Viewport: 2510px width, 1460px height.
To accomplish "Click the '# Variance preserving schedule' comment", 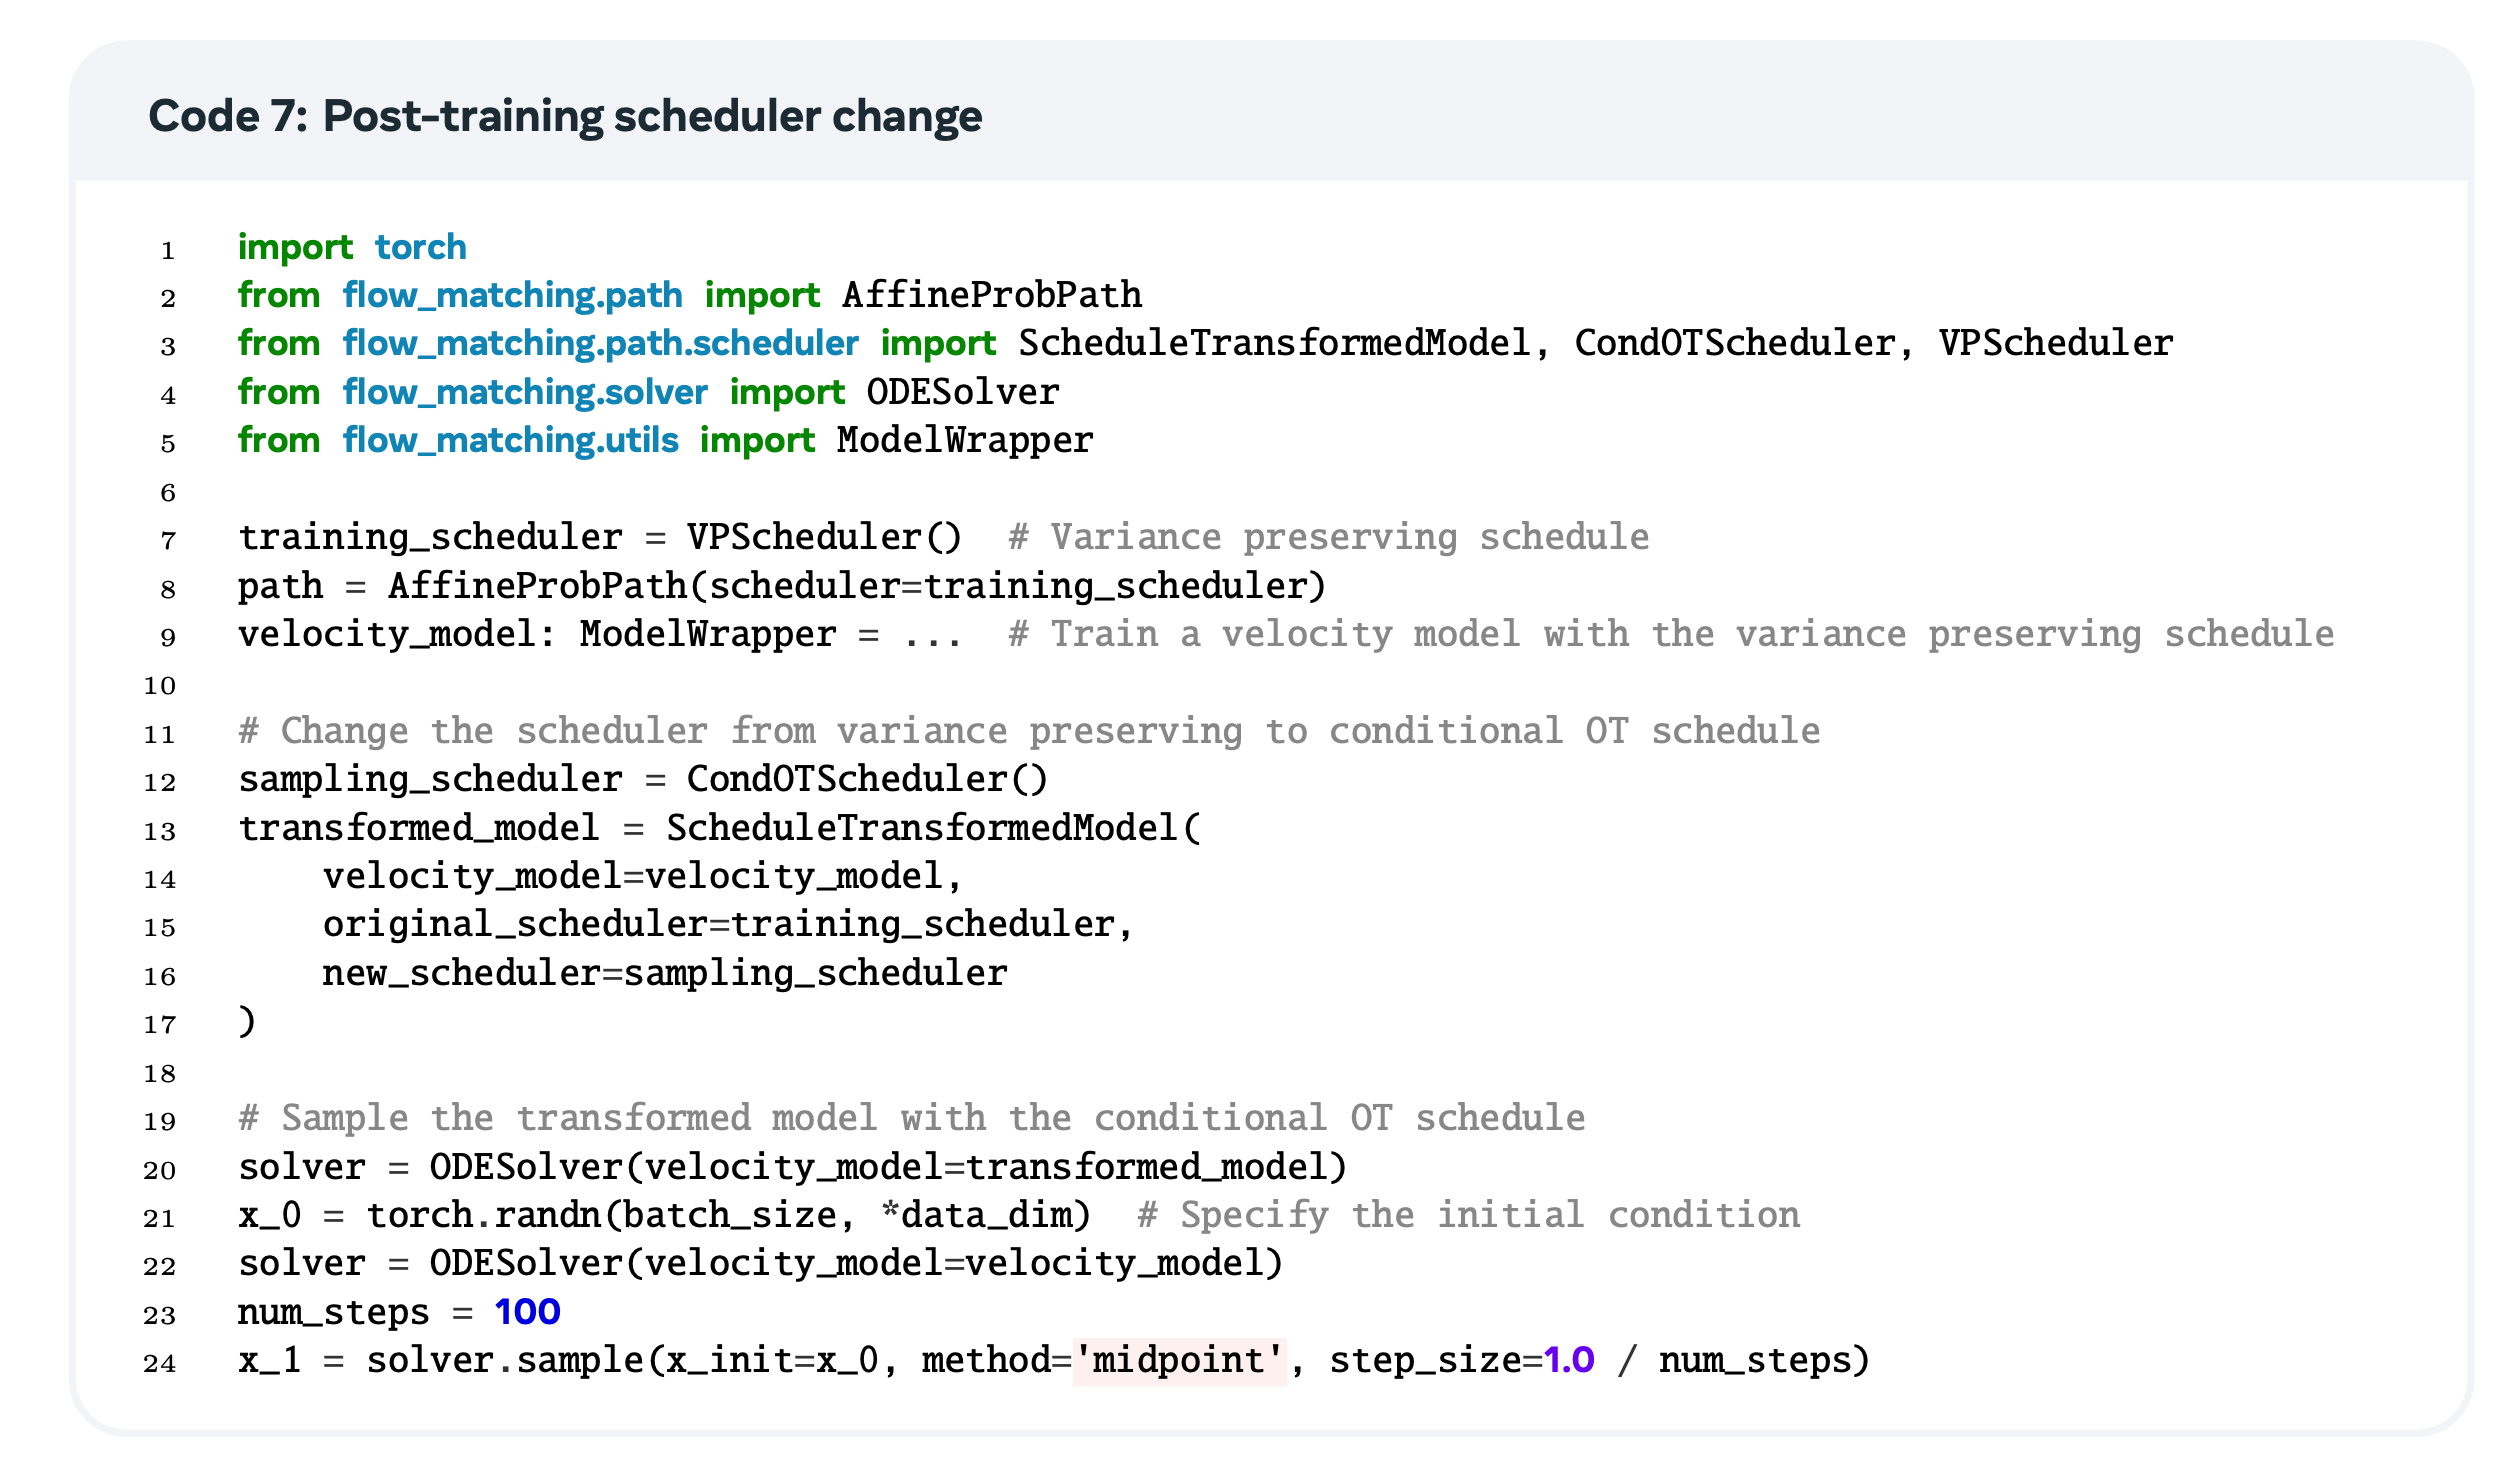I will (1328, 537).
